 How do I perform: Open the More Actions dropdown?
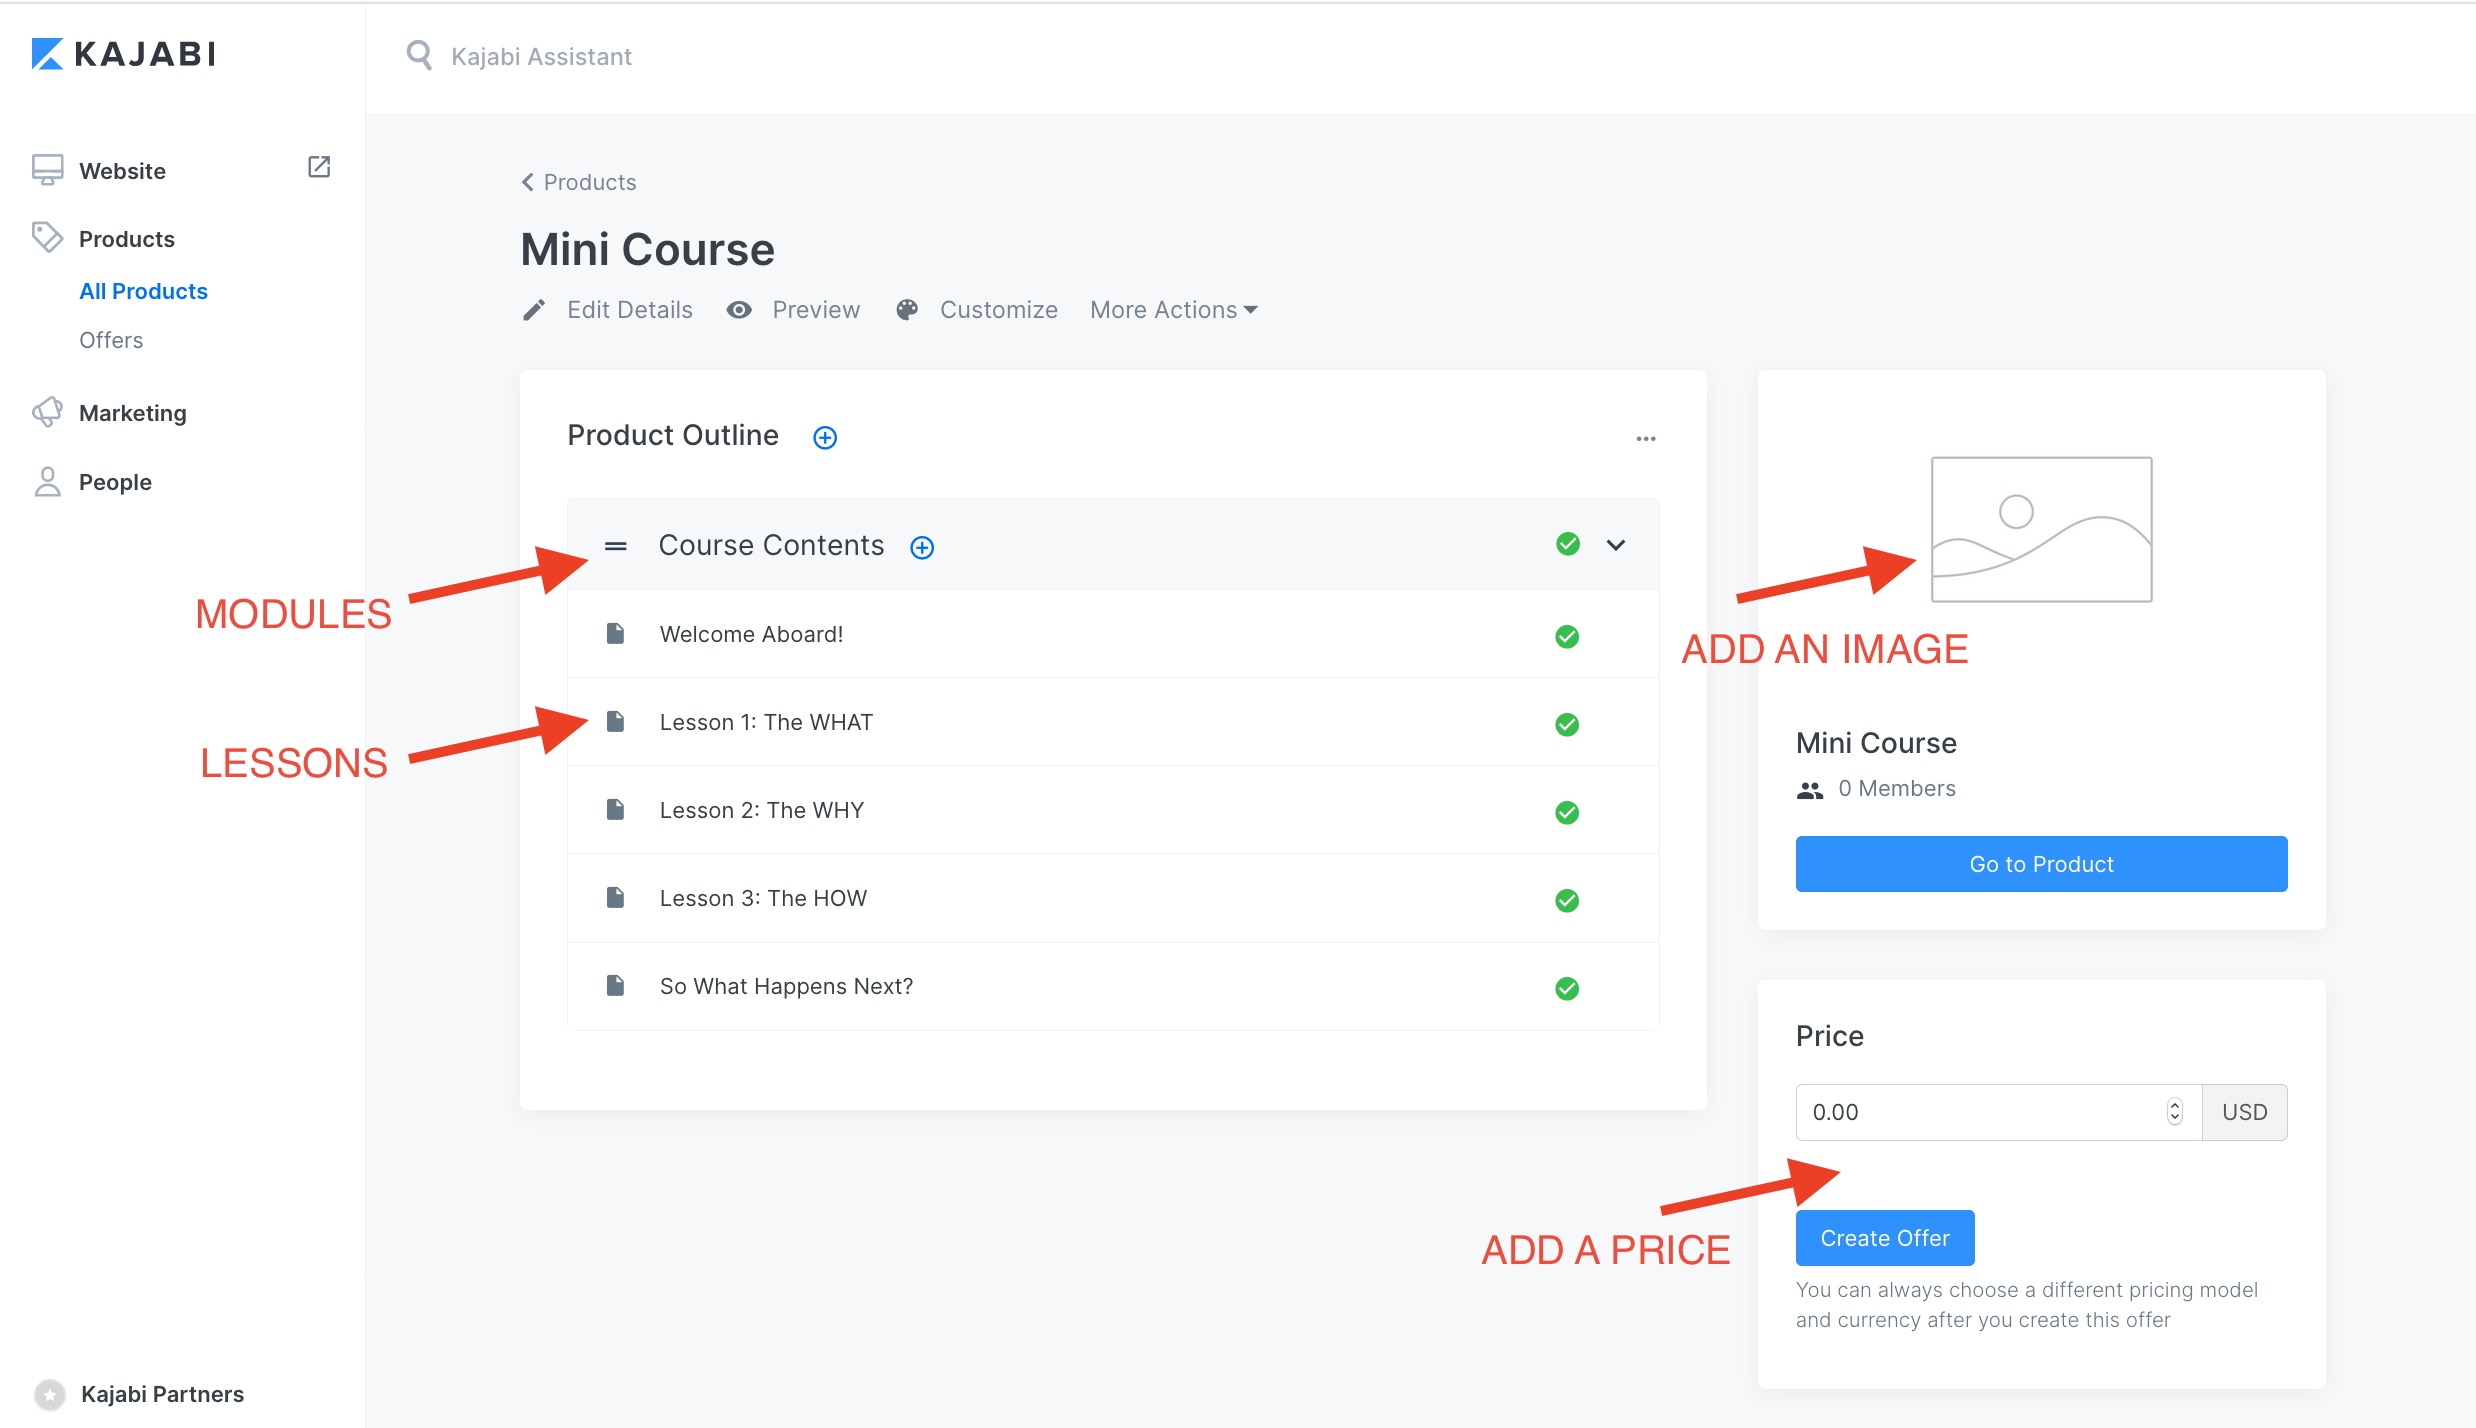point(1174,310)
